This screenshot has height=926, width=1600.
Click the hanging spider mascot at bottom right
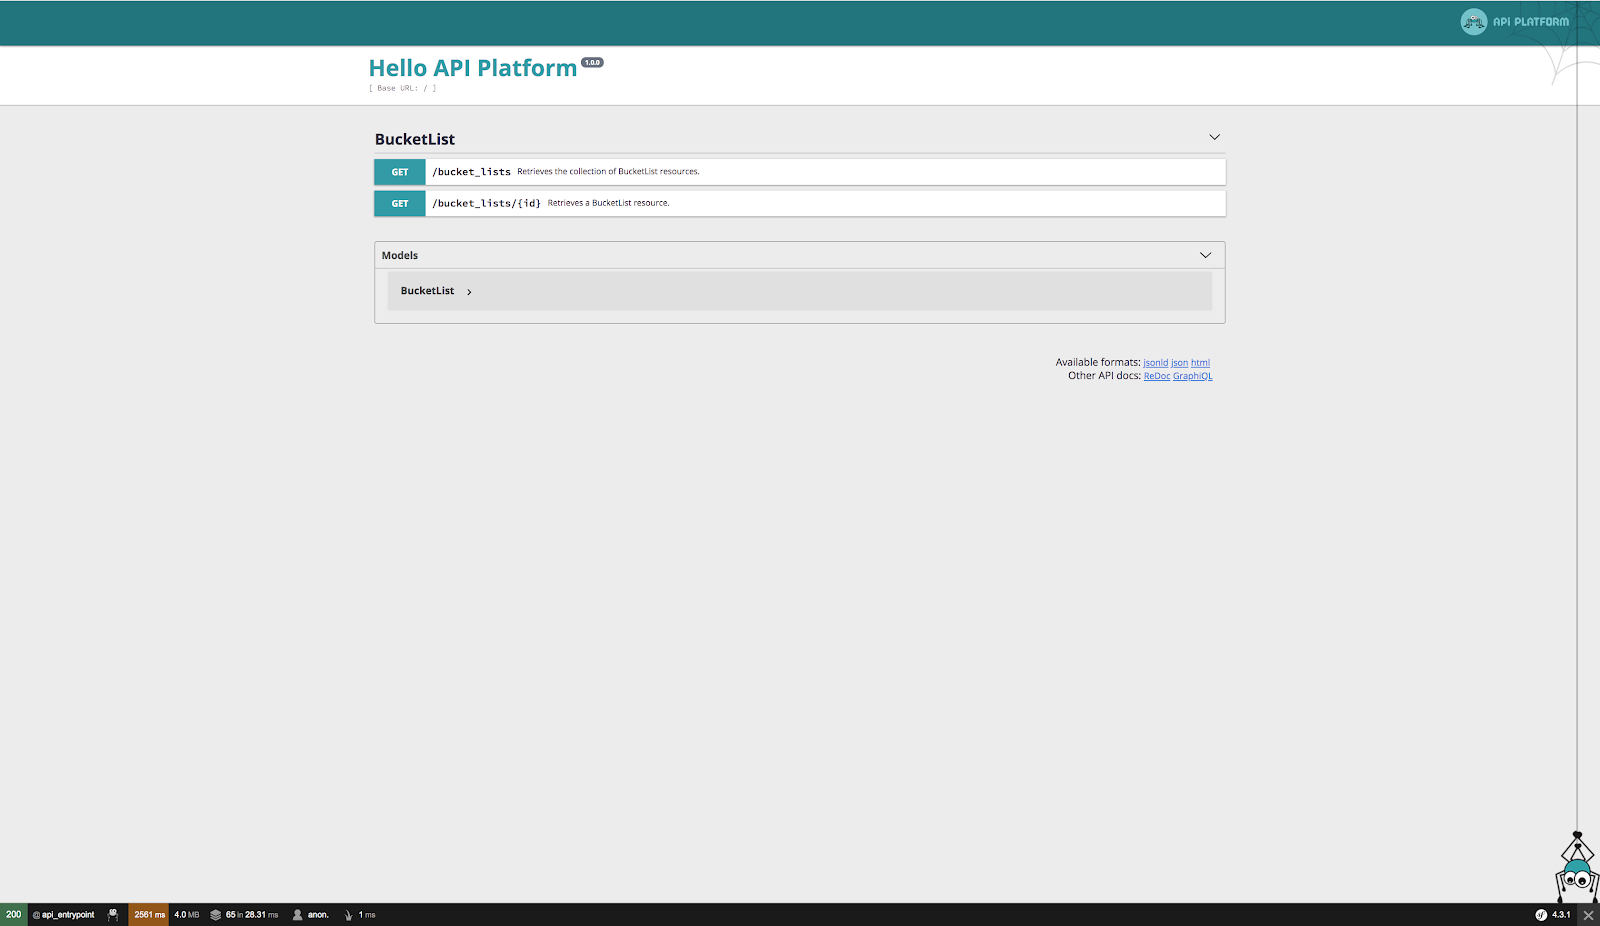click(x=1577, y=867)
